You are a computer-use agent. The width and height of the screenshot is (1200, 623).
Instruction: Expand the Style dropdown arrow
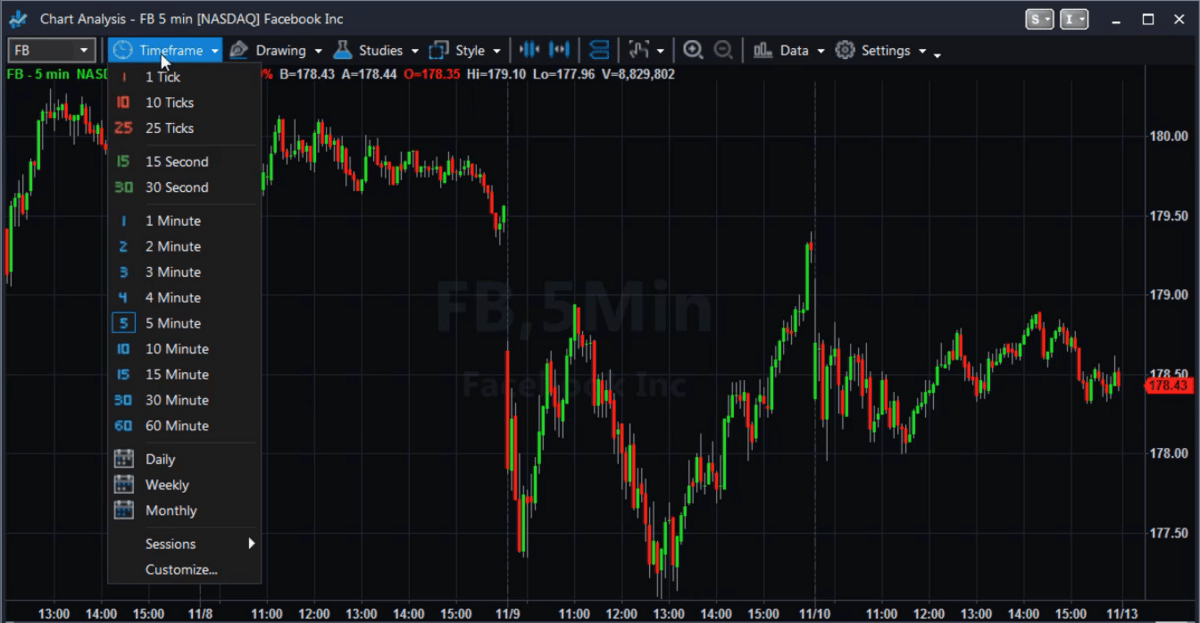[496, 51]
